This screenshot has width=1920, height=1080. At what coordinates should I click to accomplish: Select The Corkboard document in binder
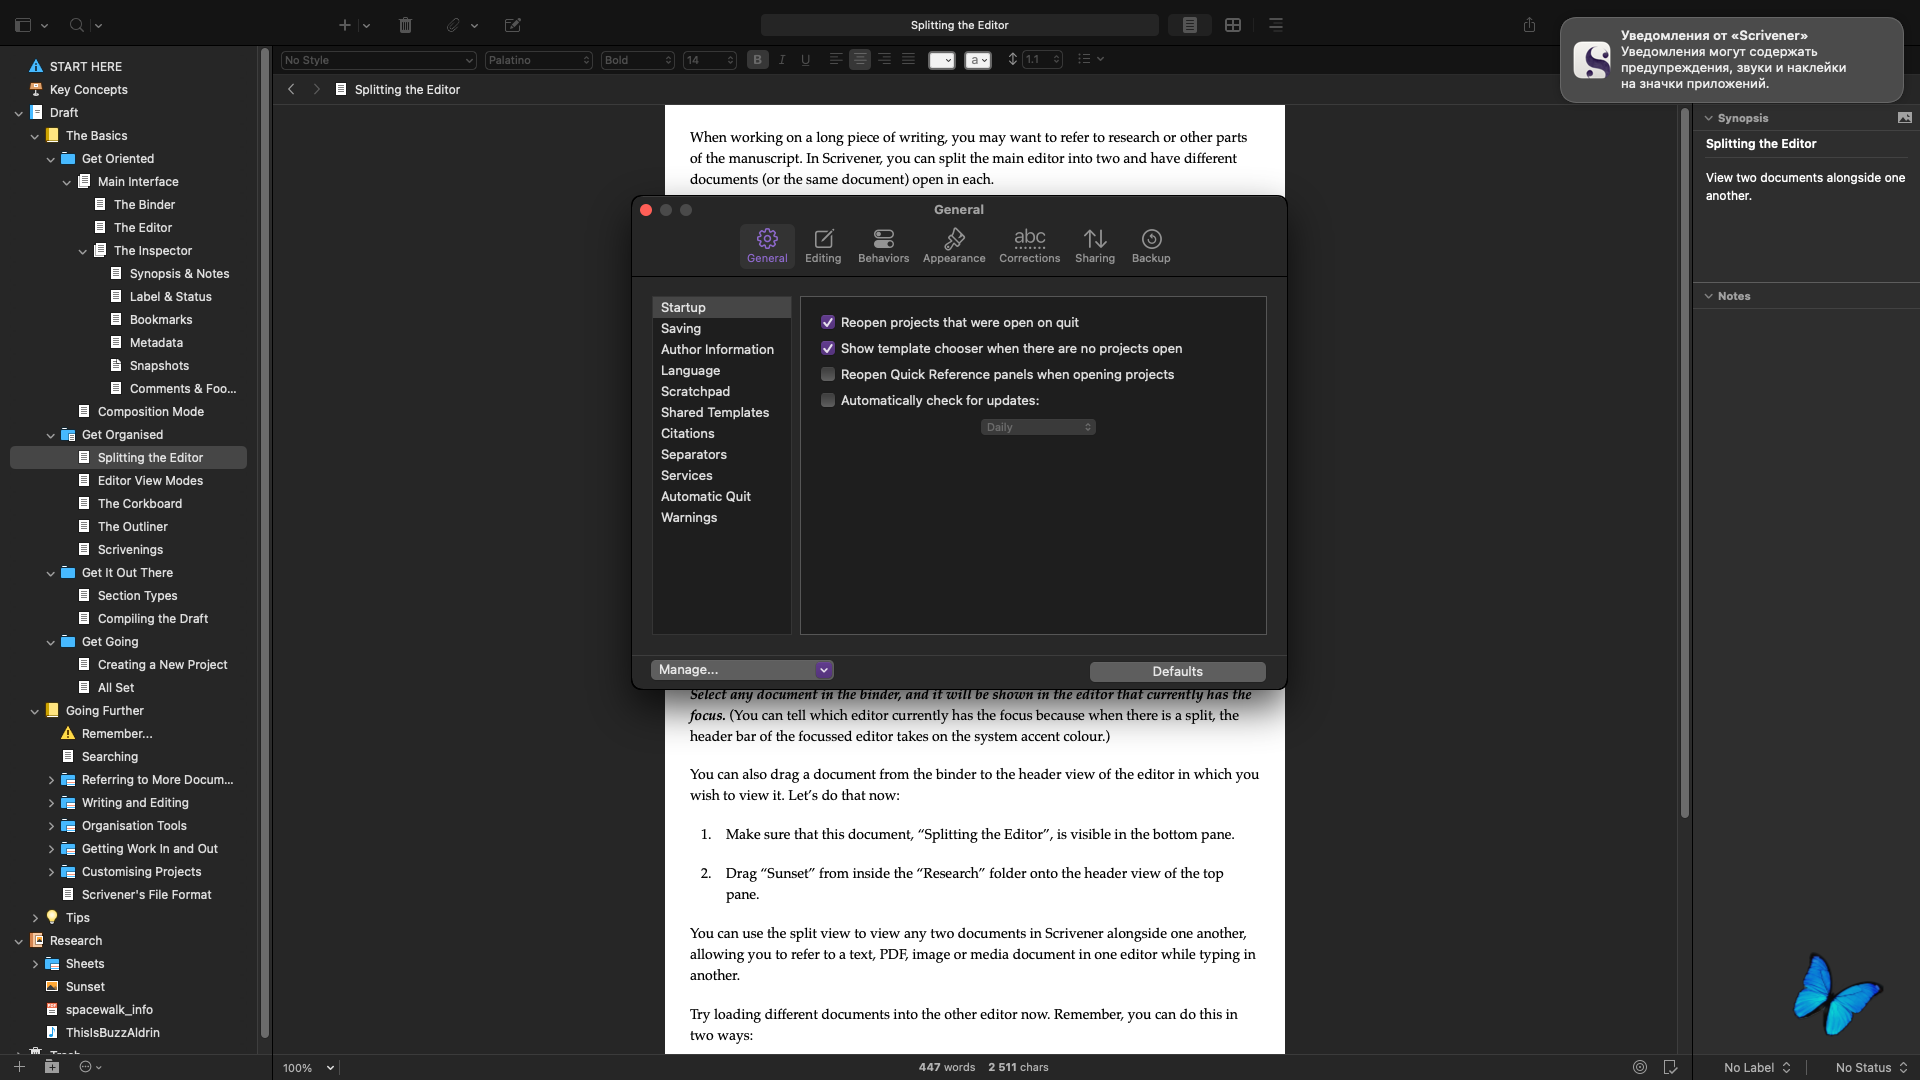(x=140, y=503)
